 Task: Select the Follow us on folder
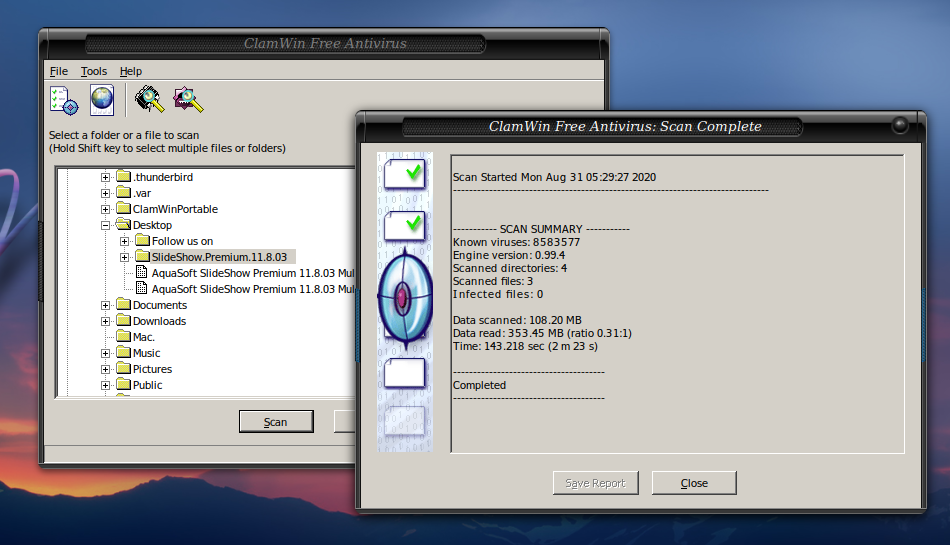[x=182, y=241]
